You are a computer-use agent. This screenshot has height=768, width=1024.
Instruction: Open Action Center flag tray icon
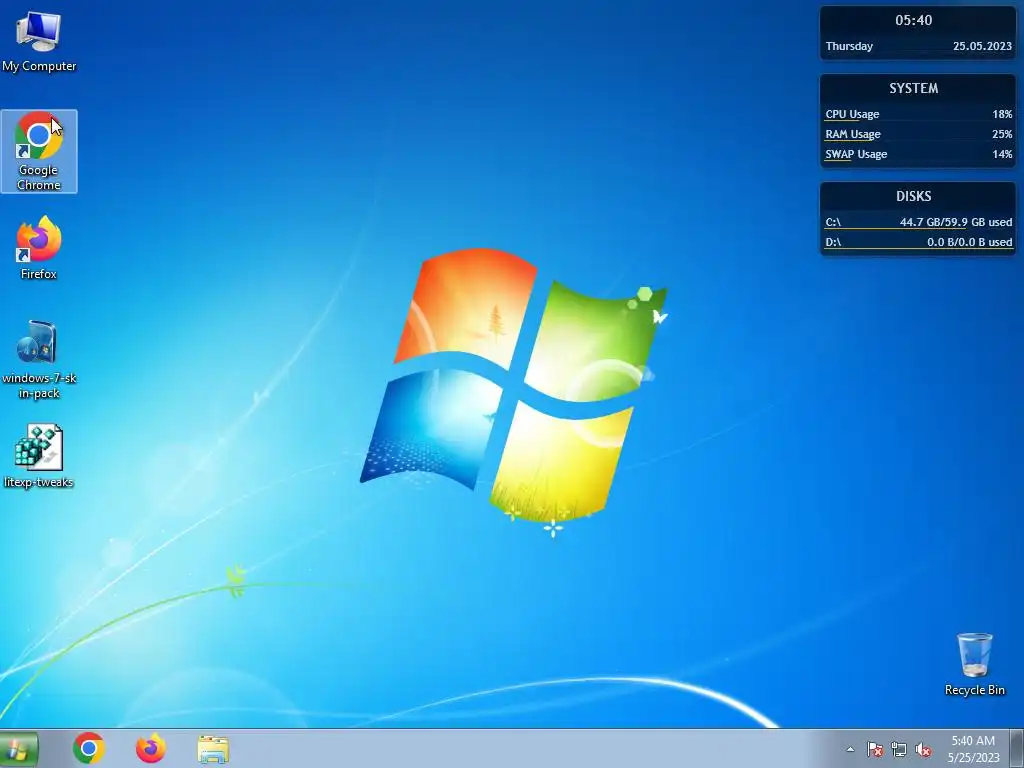874,749
